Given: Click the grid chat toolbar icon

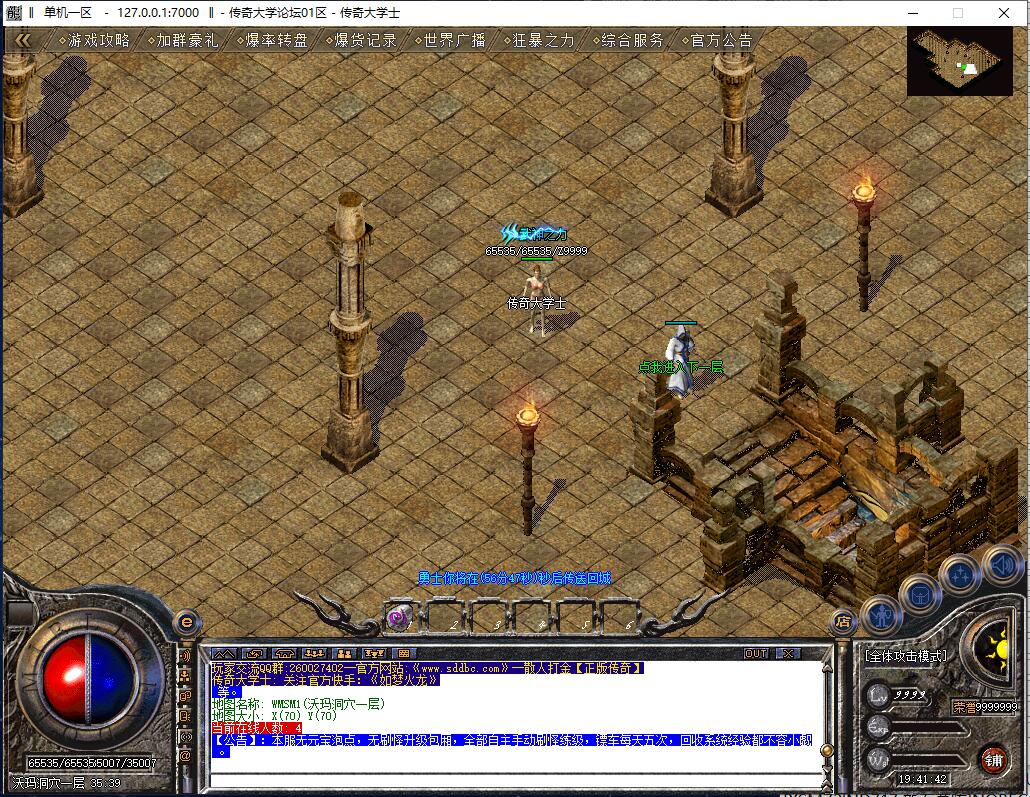Looking at the screenshot, I should pyautogui.click(x=405, y=653).
